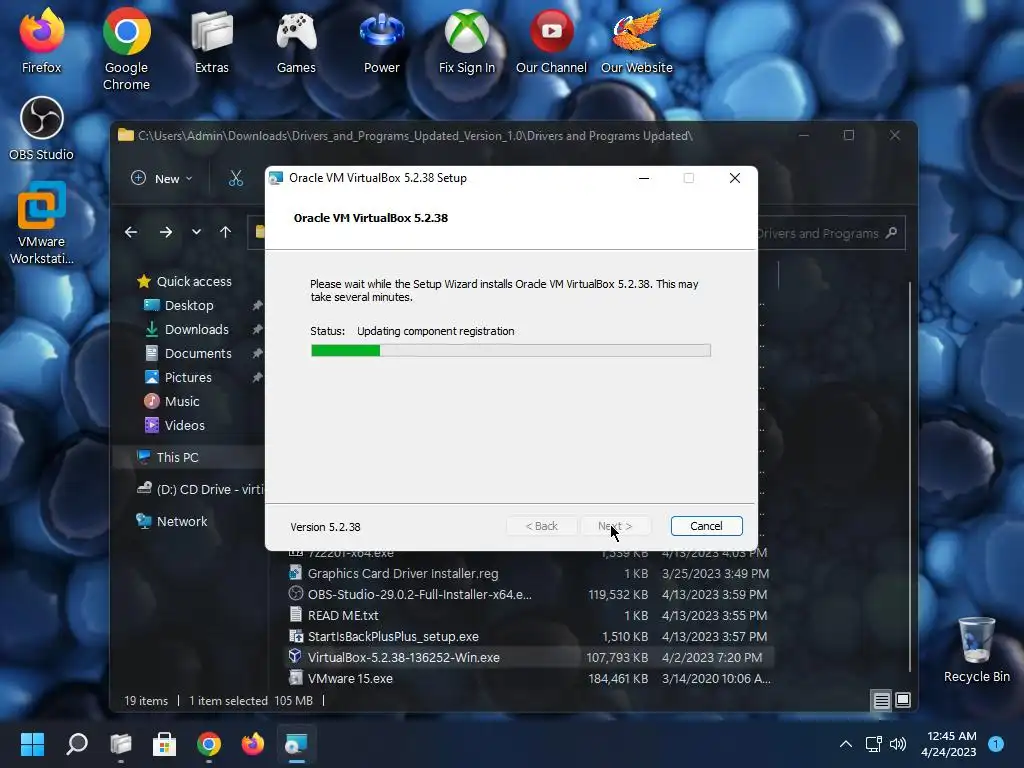Image resolution: width=1024 pixels, height=768 pixels.
Task: Go up one folder level in Explorer
Action: click(225, 232)
